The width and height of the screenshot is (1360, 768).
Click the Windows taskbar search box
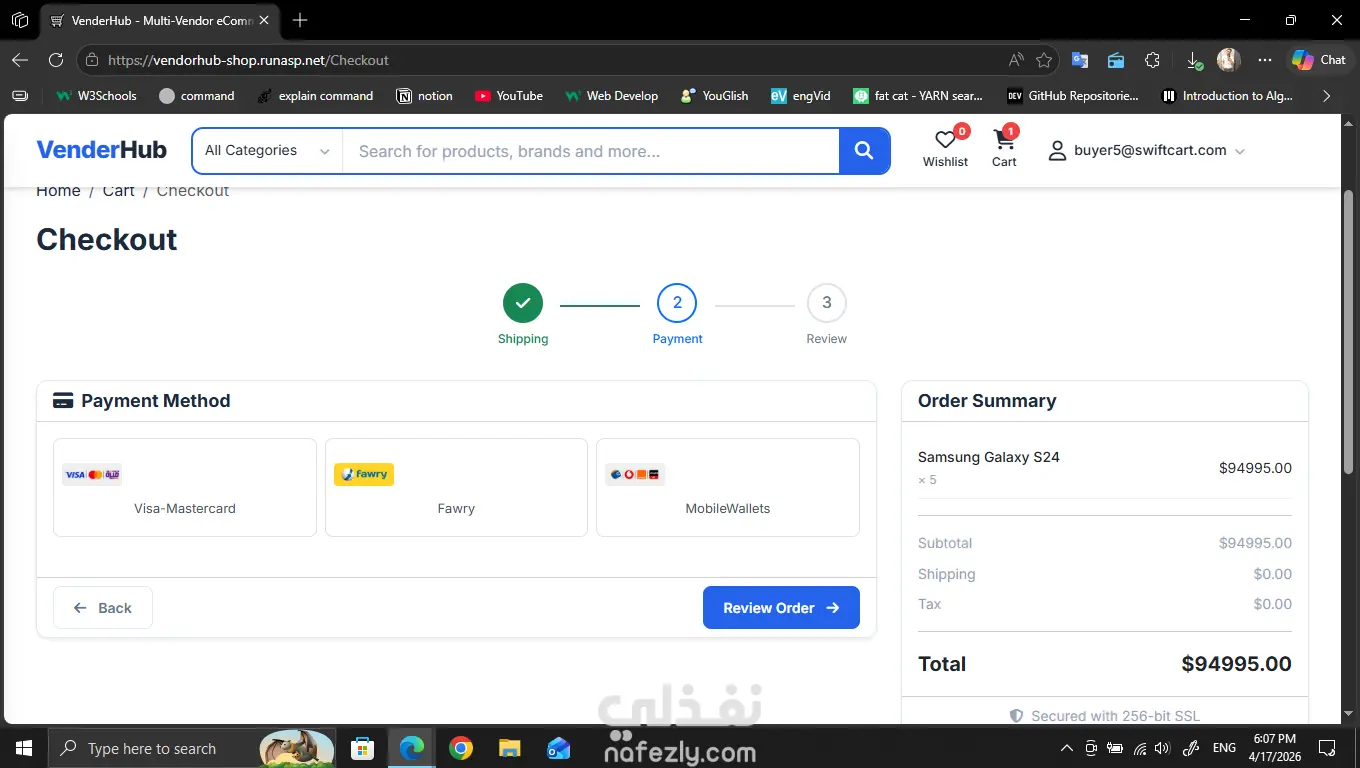click(x=192, y=748)
